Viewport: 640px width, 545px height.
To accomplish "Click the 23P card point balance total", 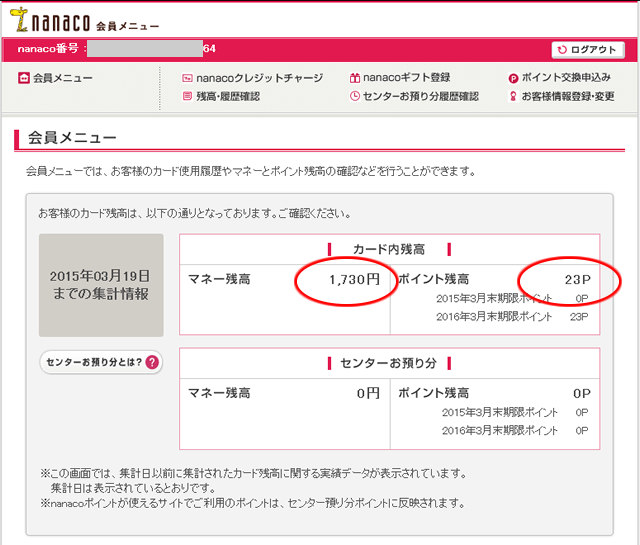I will 578,280.
